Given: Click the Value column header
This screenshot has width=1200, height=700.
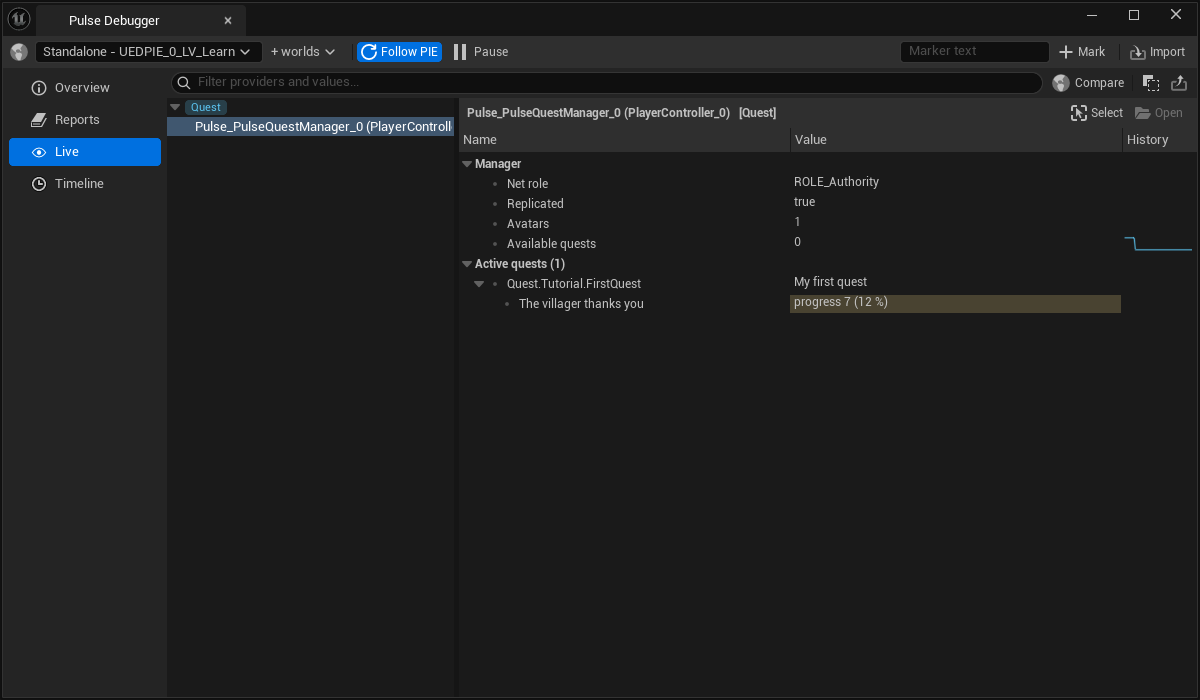Looking at the screenshot, I should pos(956,140).
